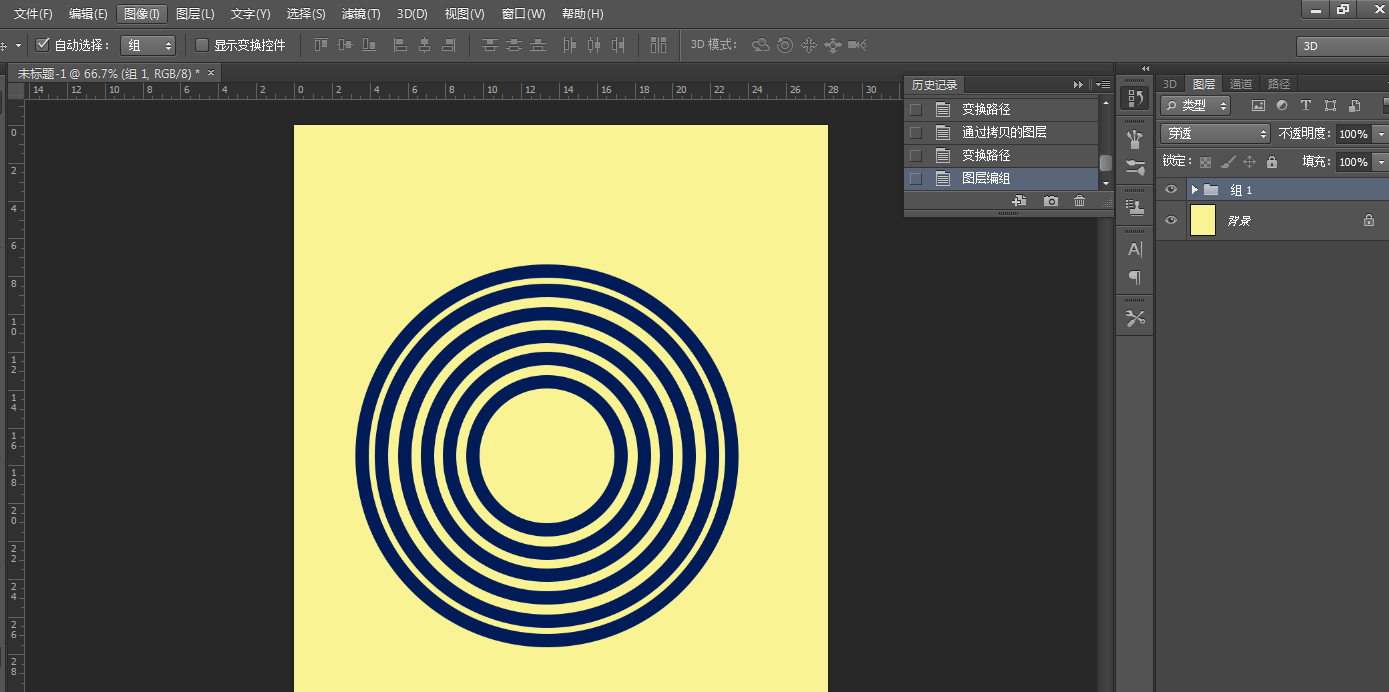Open the History panel flyout menu
This screenshot has height=692, width=1389.
(x=1103, y=85)
